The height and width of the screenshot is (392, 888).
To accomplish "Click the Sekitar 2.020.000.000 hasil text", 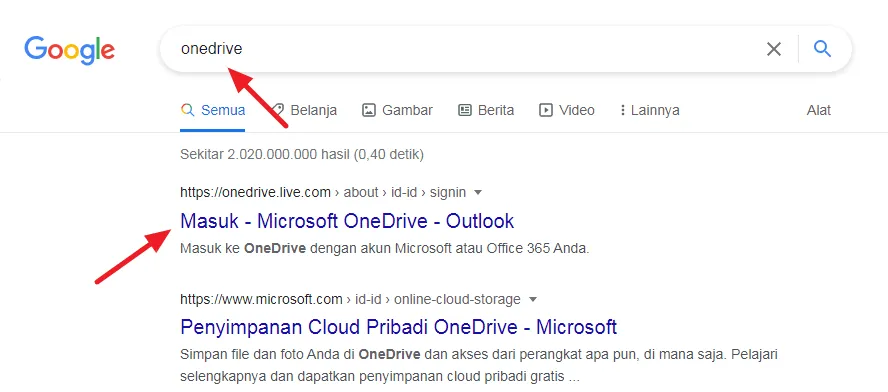I will click(302, 154).
